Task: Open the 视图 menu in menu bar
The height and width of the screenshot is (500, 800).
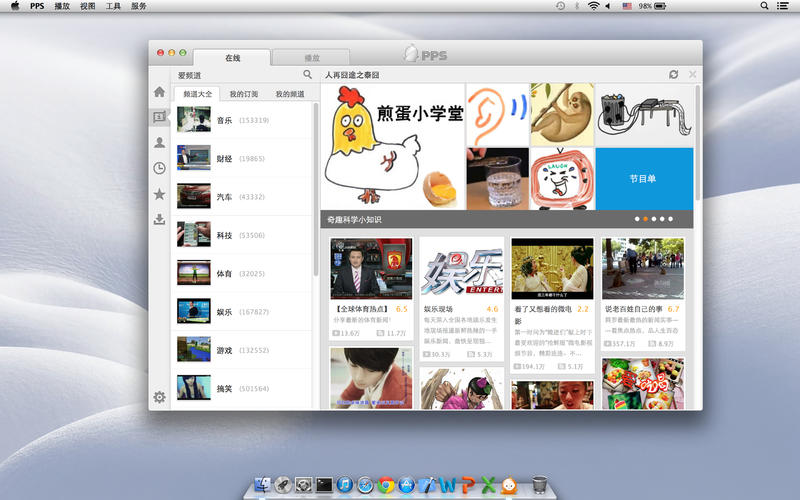Action: [x=88, y=6]
